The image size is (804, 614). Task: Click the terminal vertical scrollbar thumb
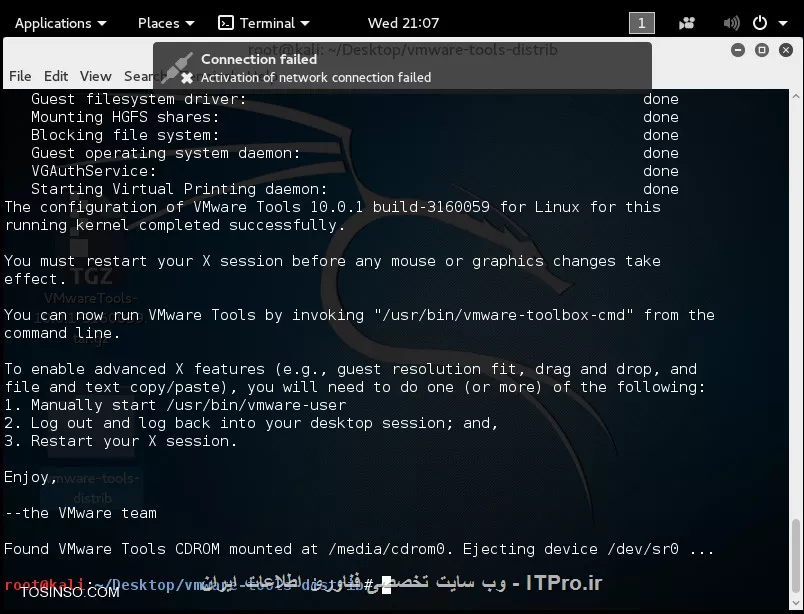pos(795,556)
